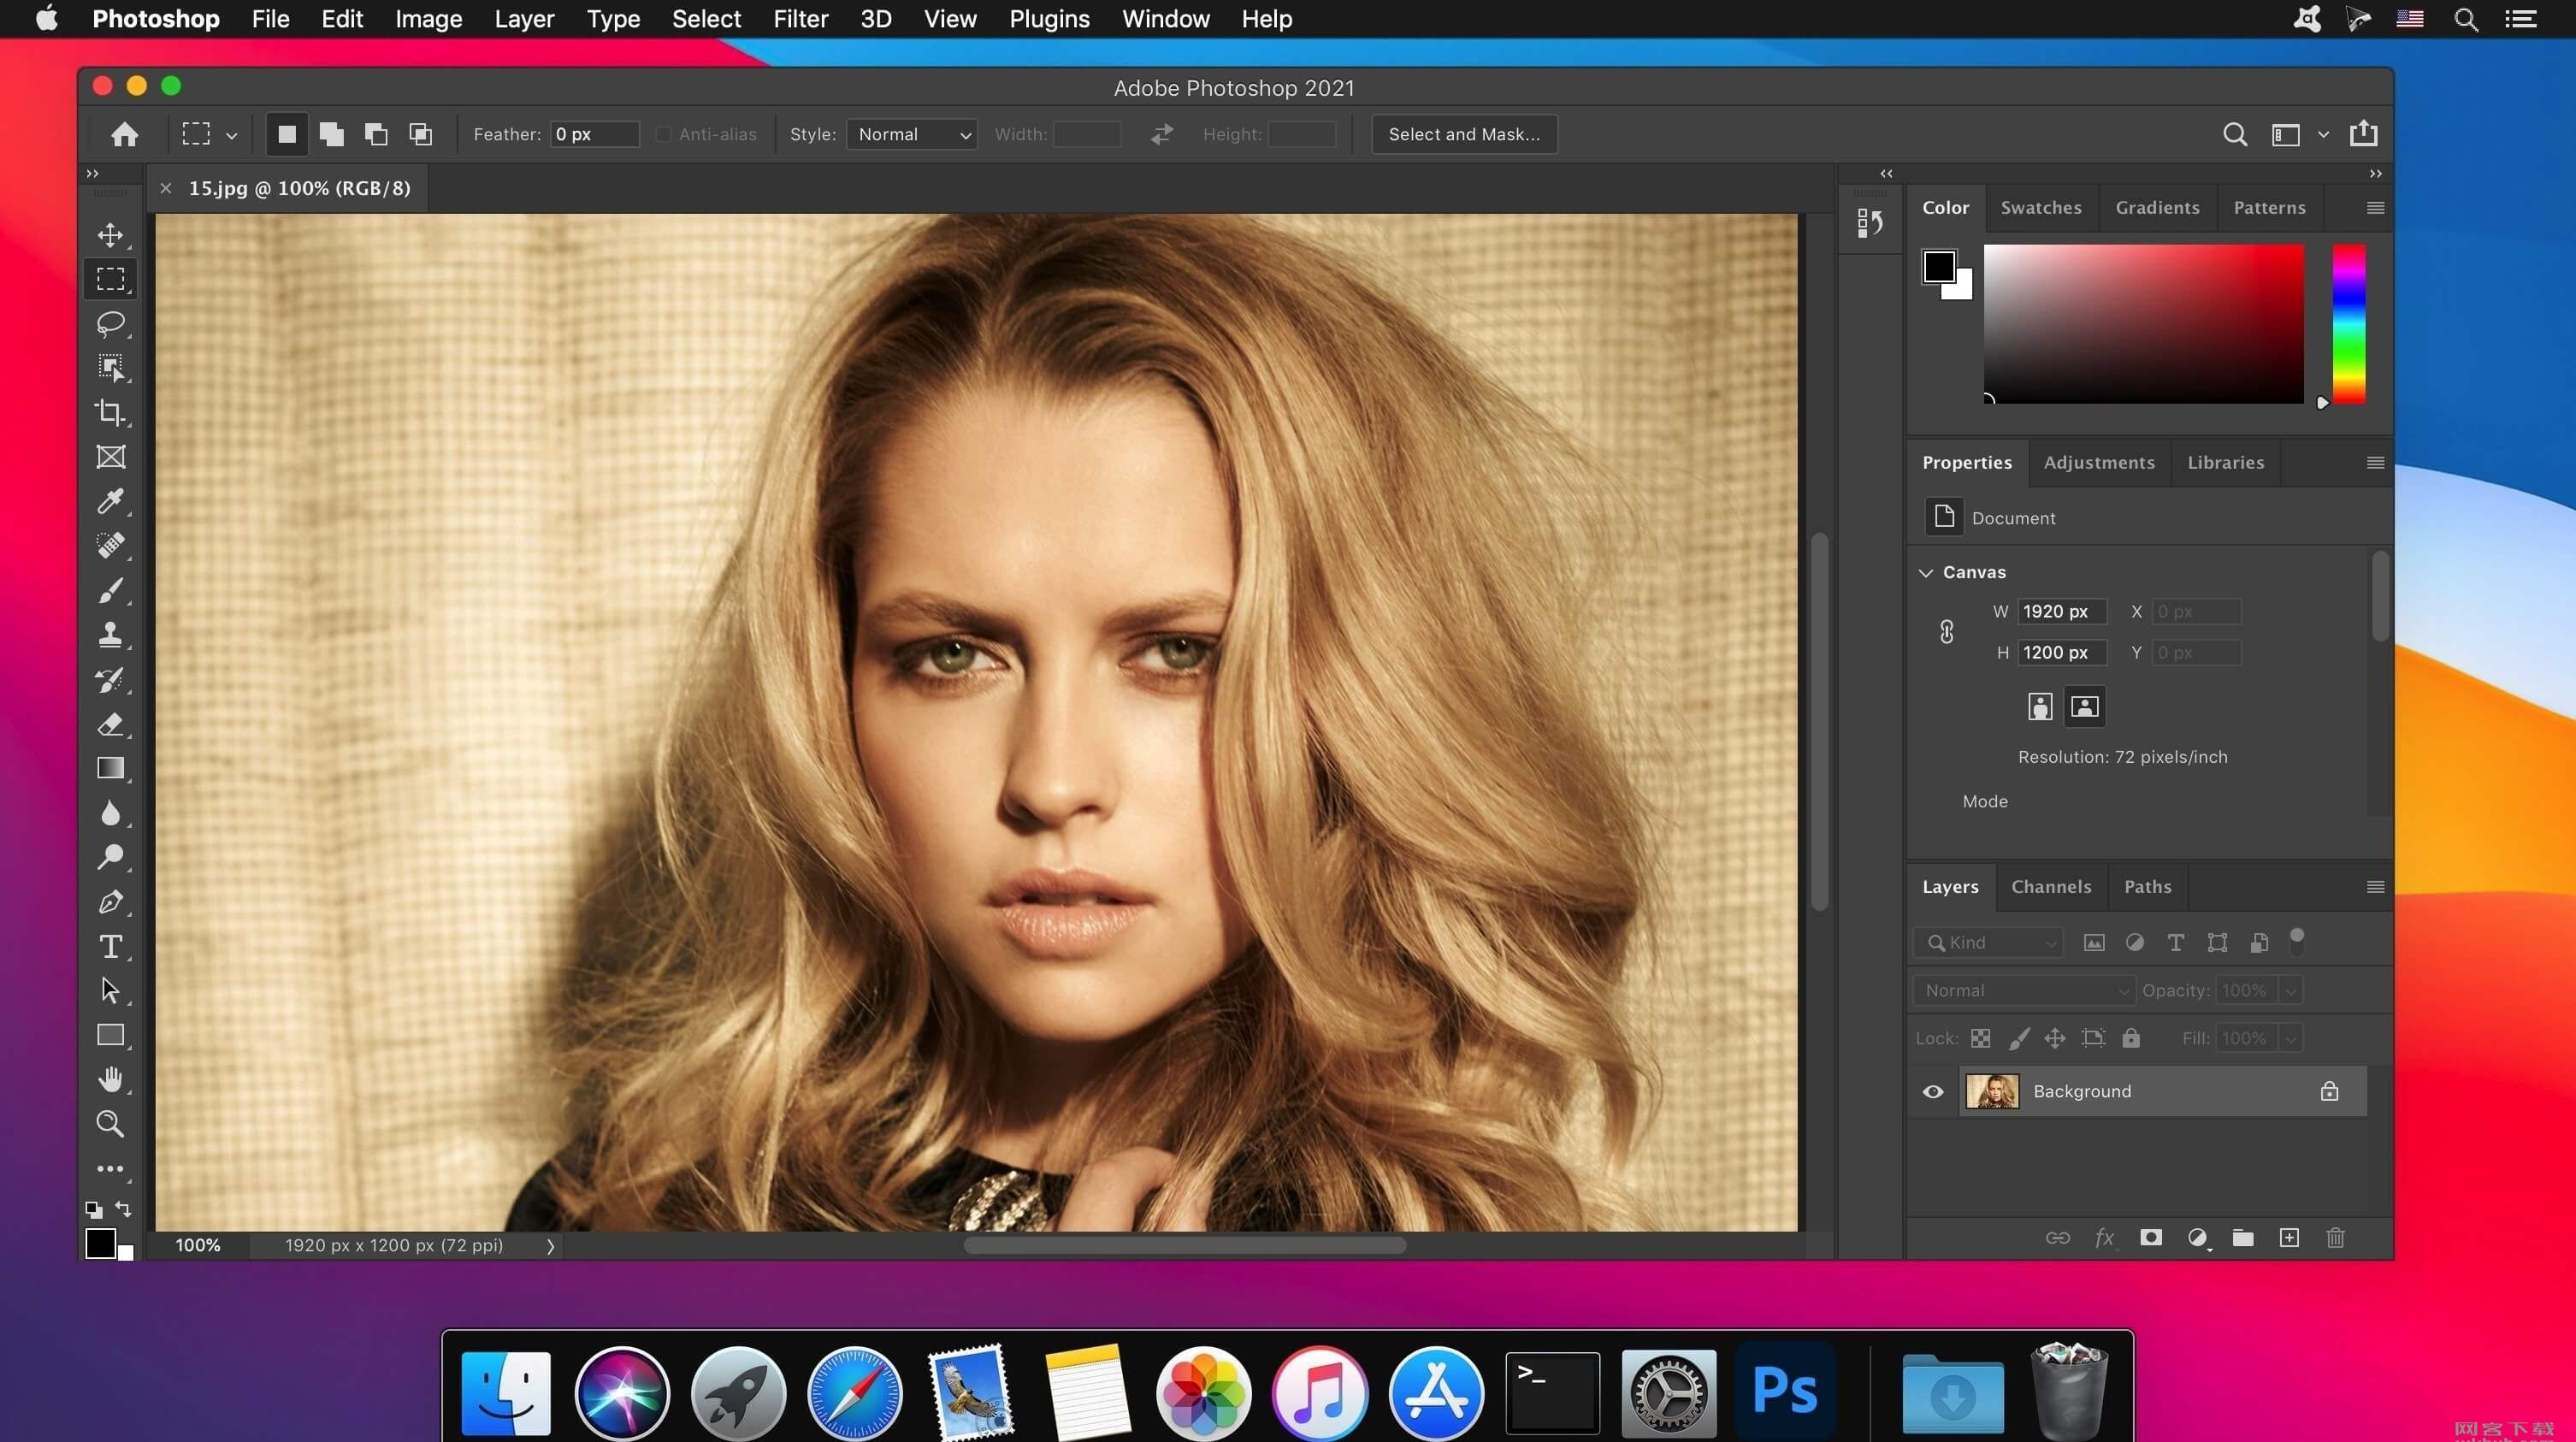The height and width of the screenshot is (1442, 2576).
Task: Select the Brush tool
Action: pos(109,589)
